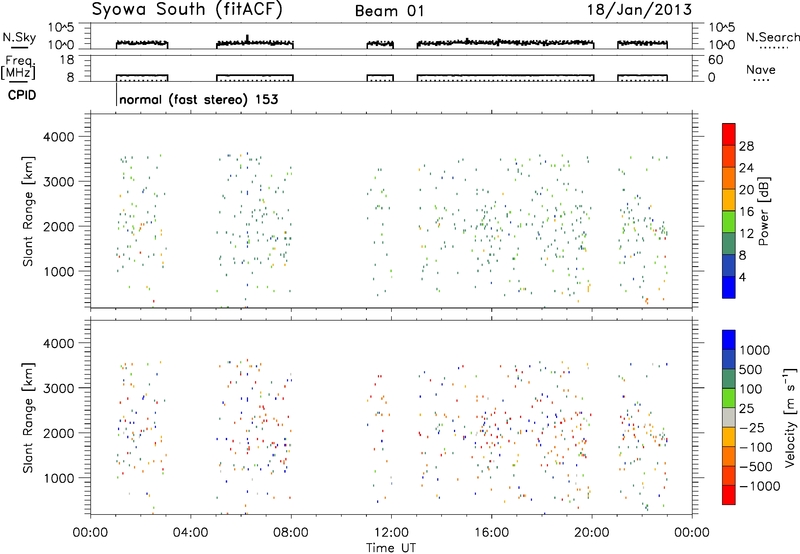This screenshot has height=554, width=800.
Task: Click the 'Time UT' axis label
Action: [x=391, y=548]
